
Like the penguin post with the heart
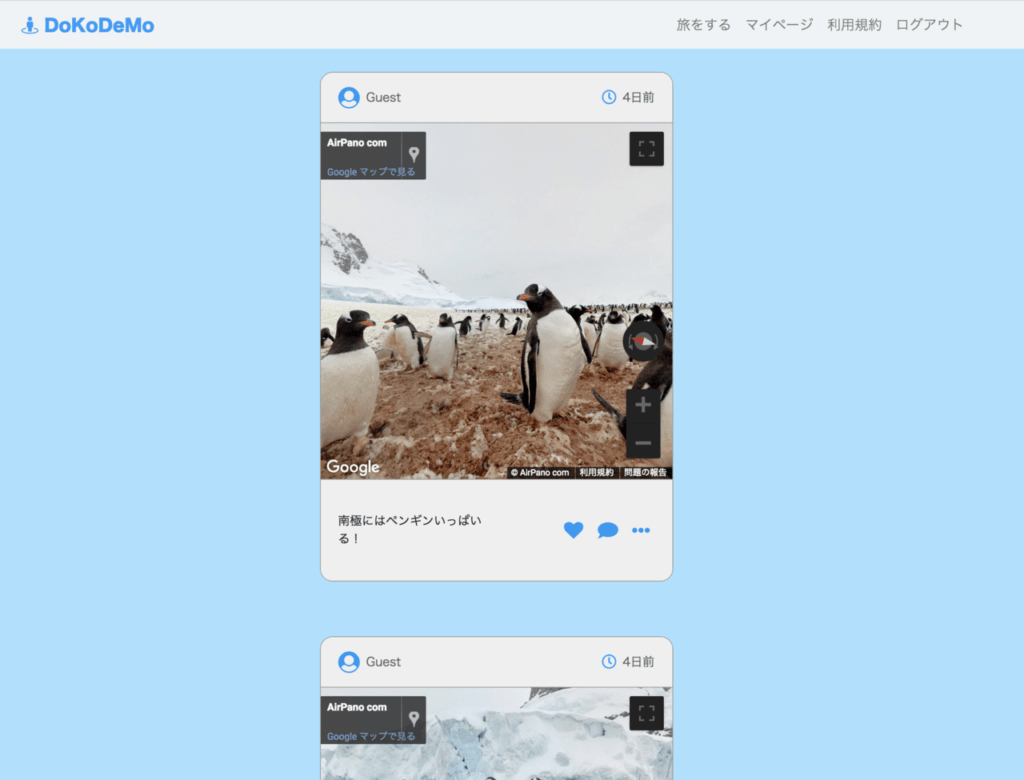pos(573,530)
